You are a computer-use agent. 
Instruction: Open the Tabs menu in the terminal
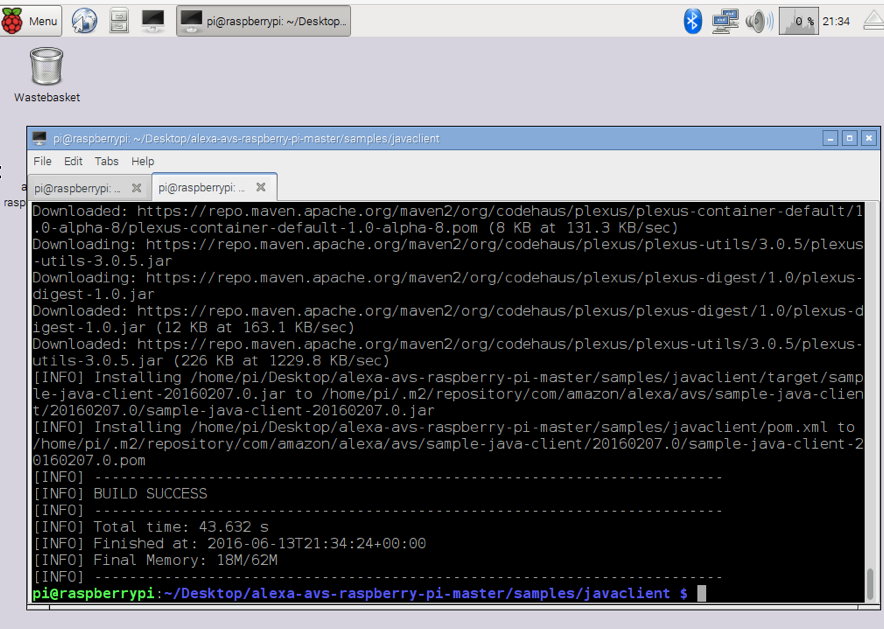(107, 161)
